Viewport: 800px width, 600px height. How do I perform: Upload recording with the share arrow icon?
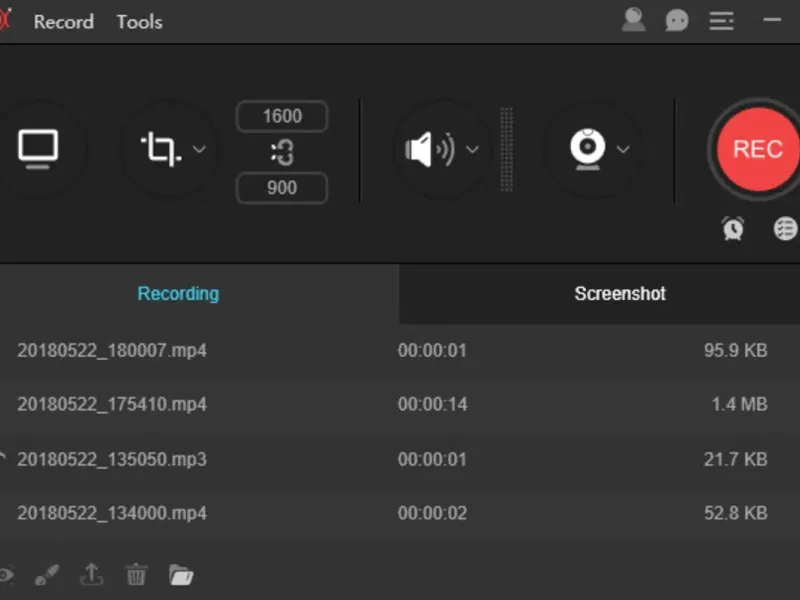point(92,574)
